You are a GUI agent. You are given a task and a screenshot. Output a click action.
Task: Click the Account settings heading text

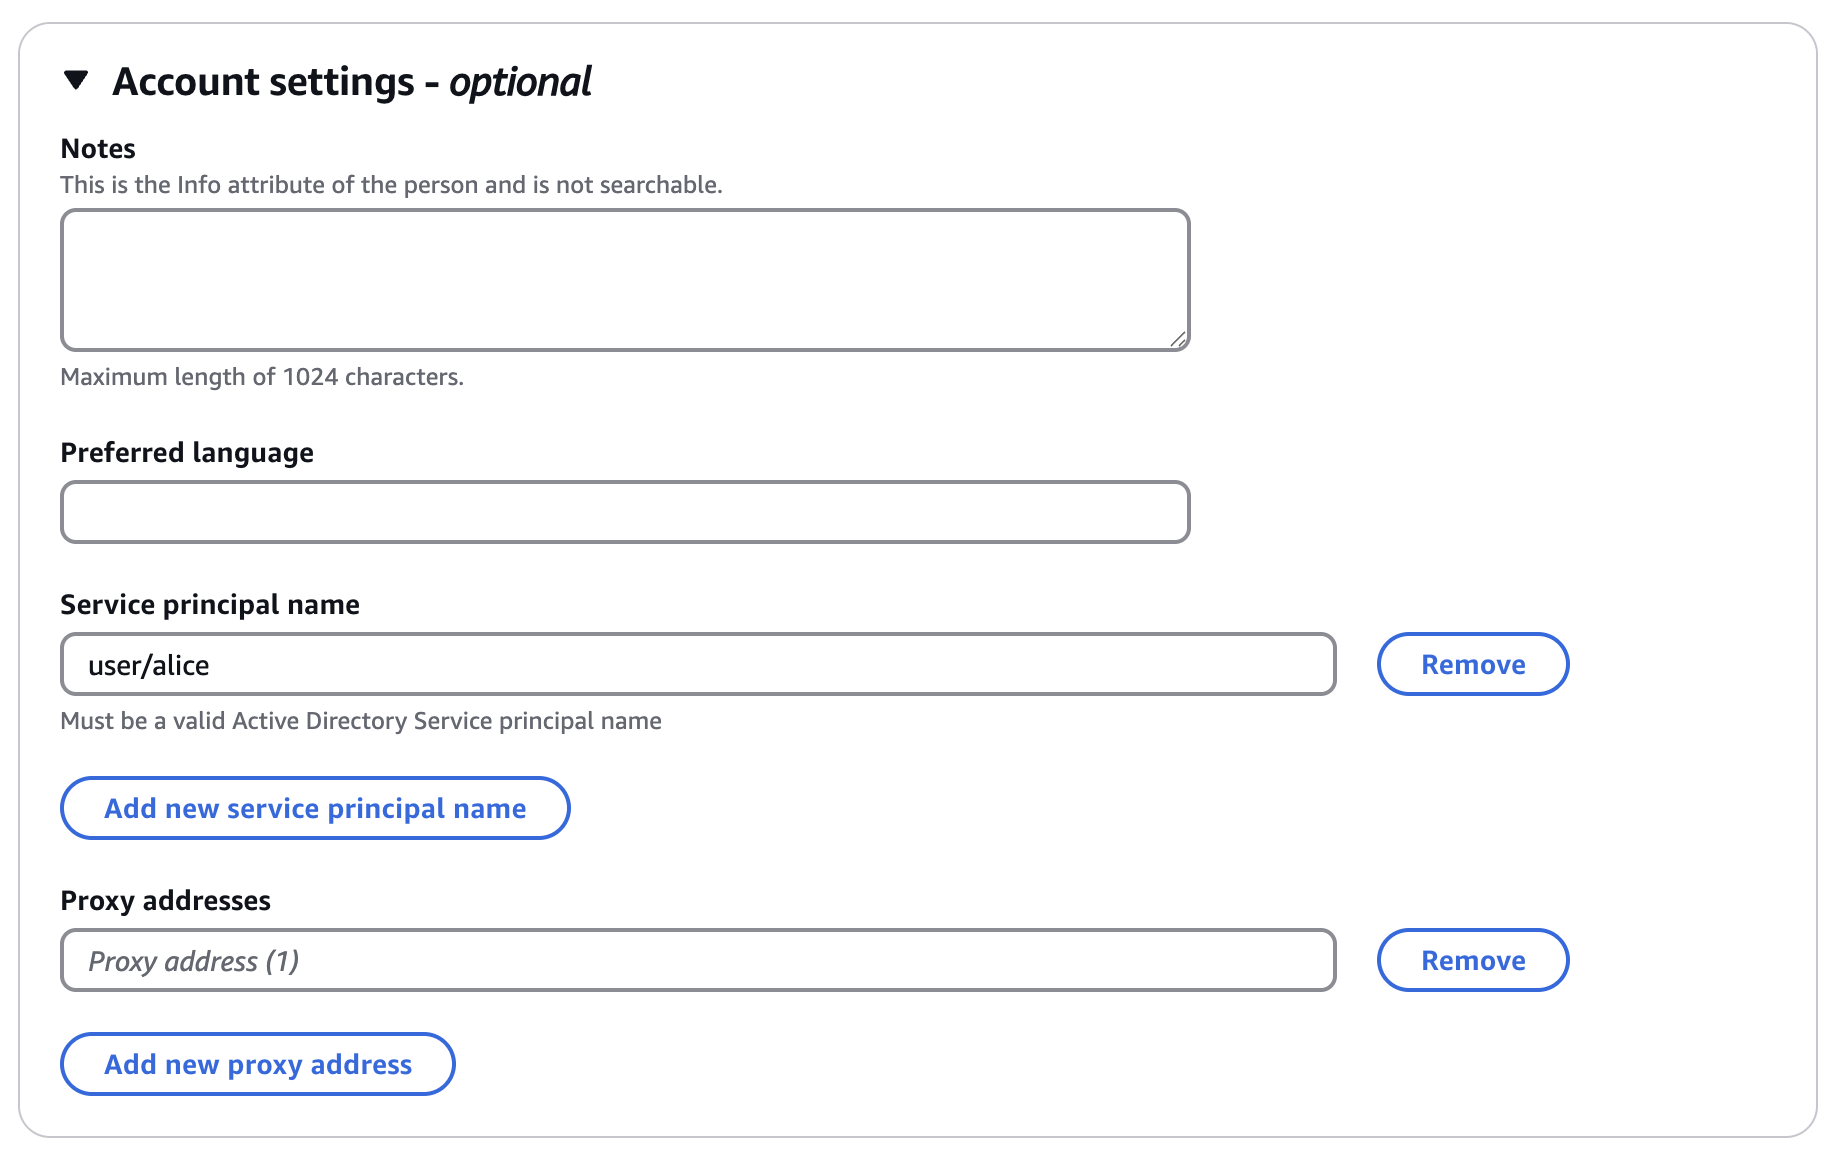click(x=263, y=82)
